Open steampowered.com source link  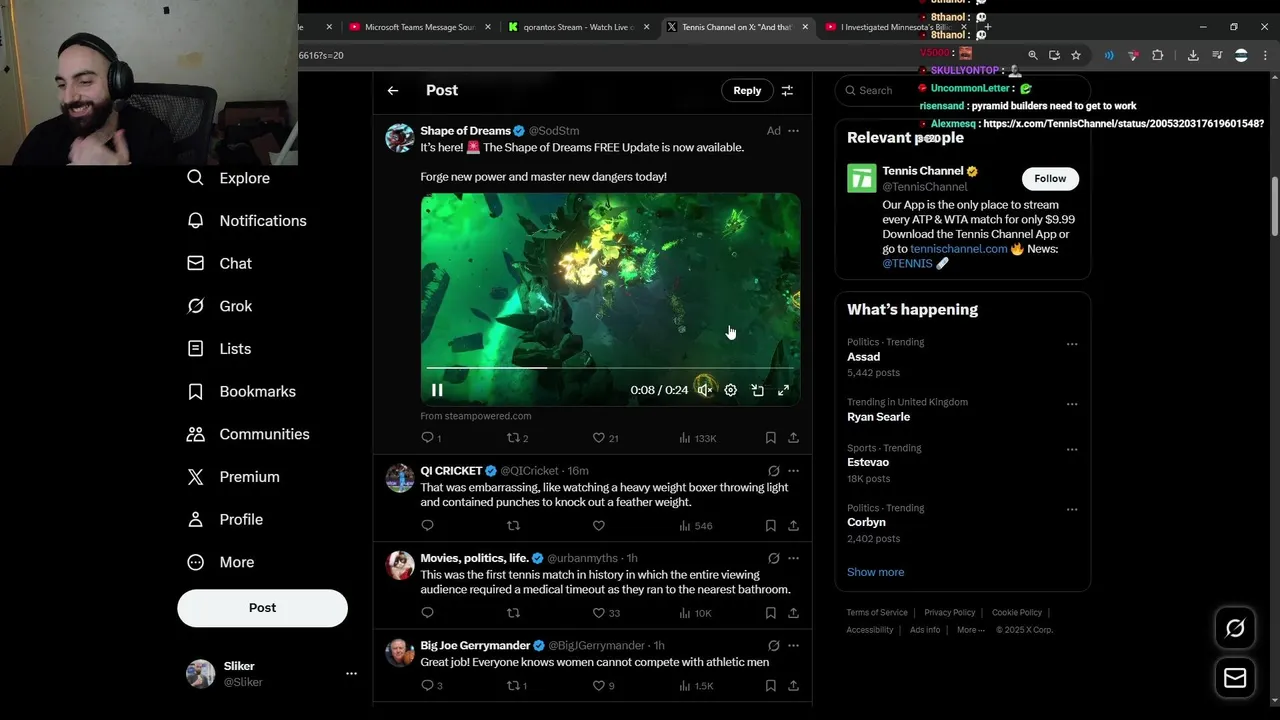[476, 416]
